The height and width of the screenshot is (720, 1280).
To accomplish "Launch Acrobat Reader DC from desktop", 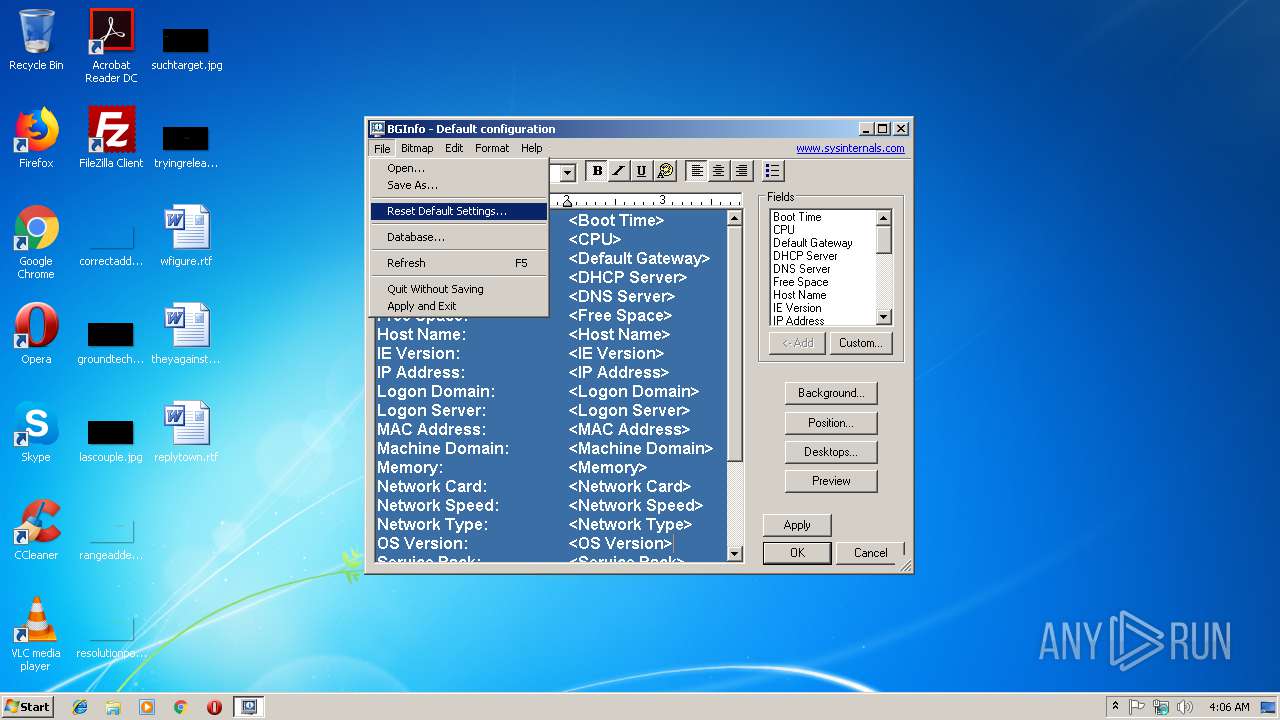I will (111, 46).
